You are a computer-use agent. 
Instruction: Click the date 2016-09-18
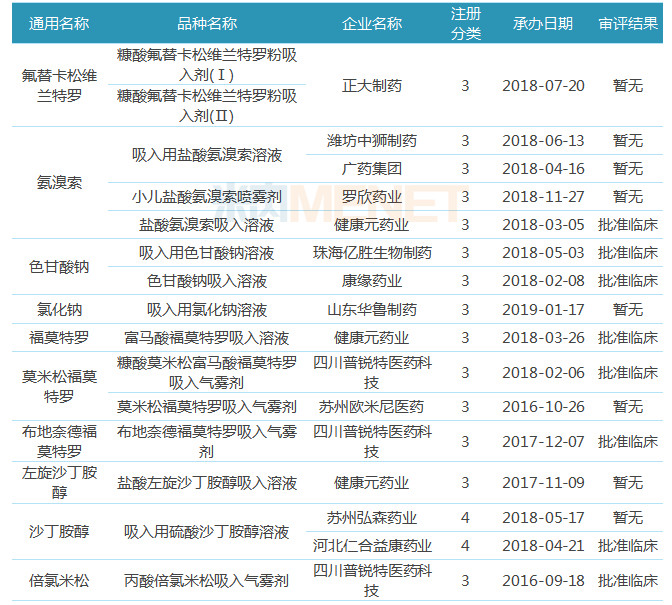click(x=543, y=581)
